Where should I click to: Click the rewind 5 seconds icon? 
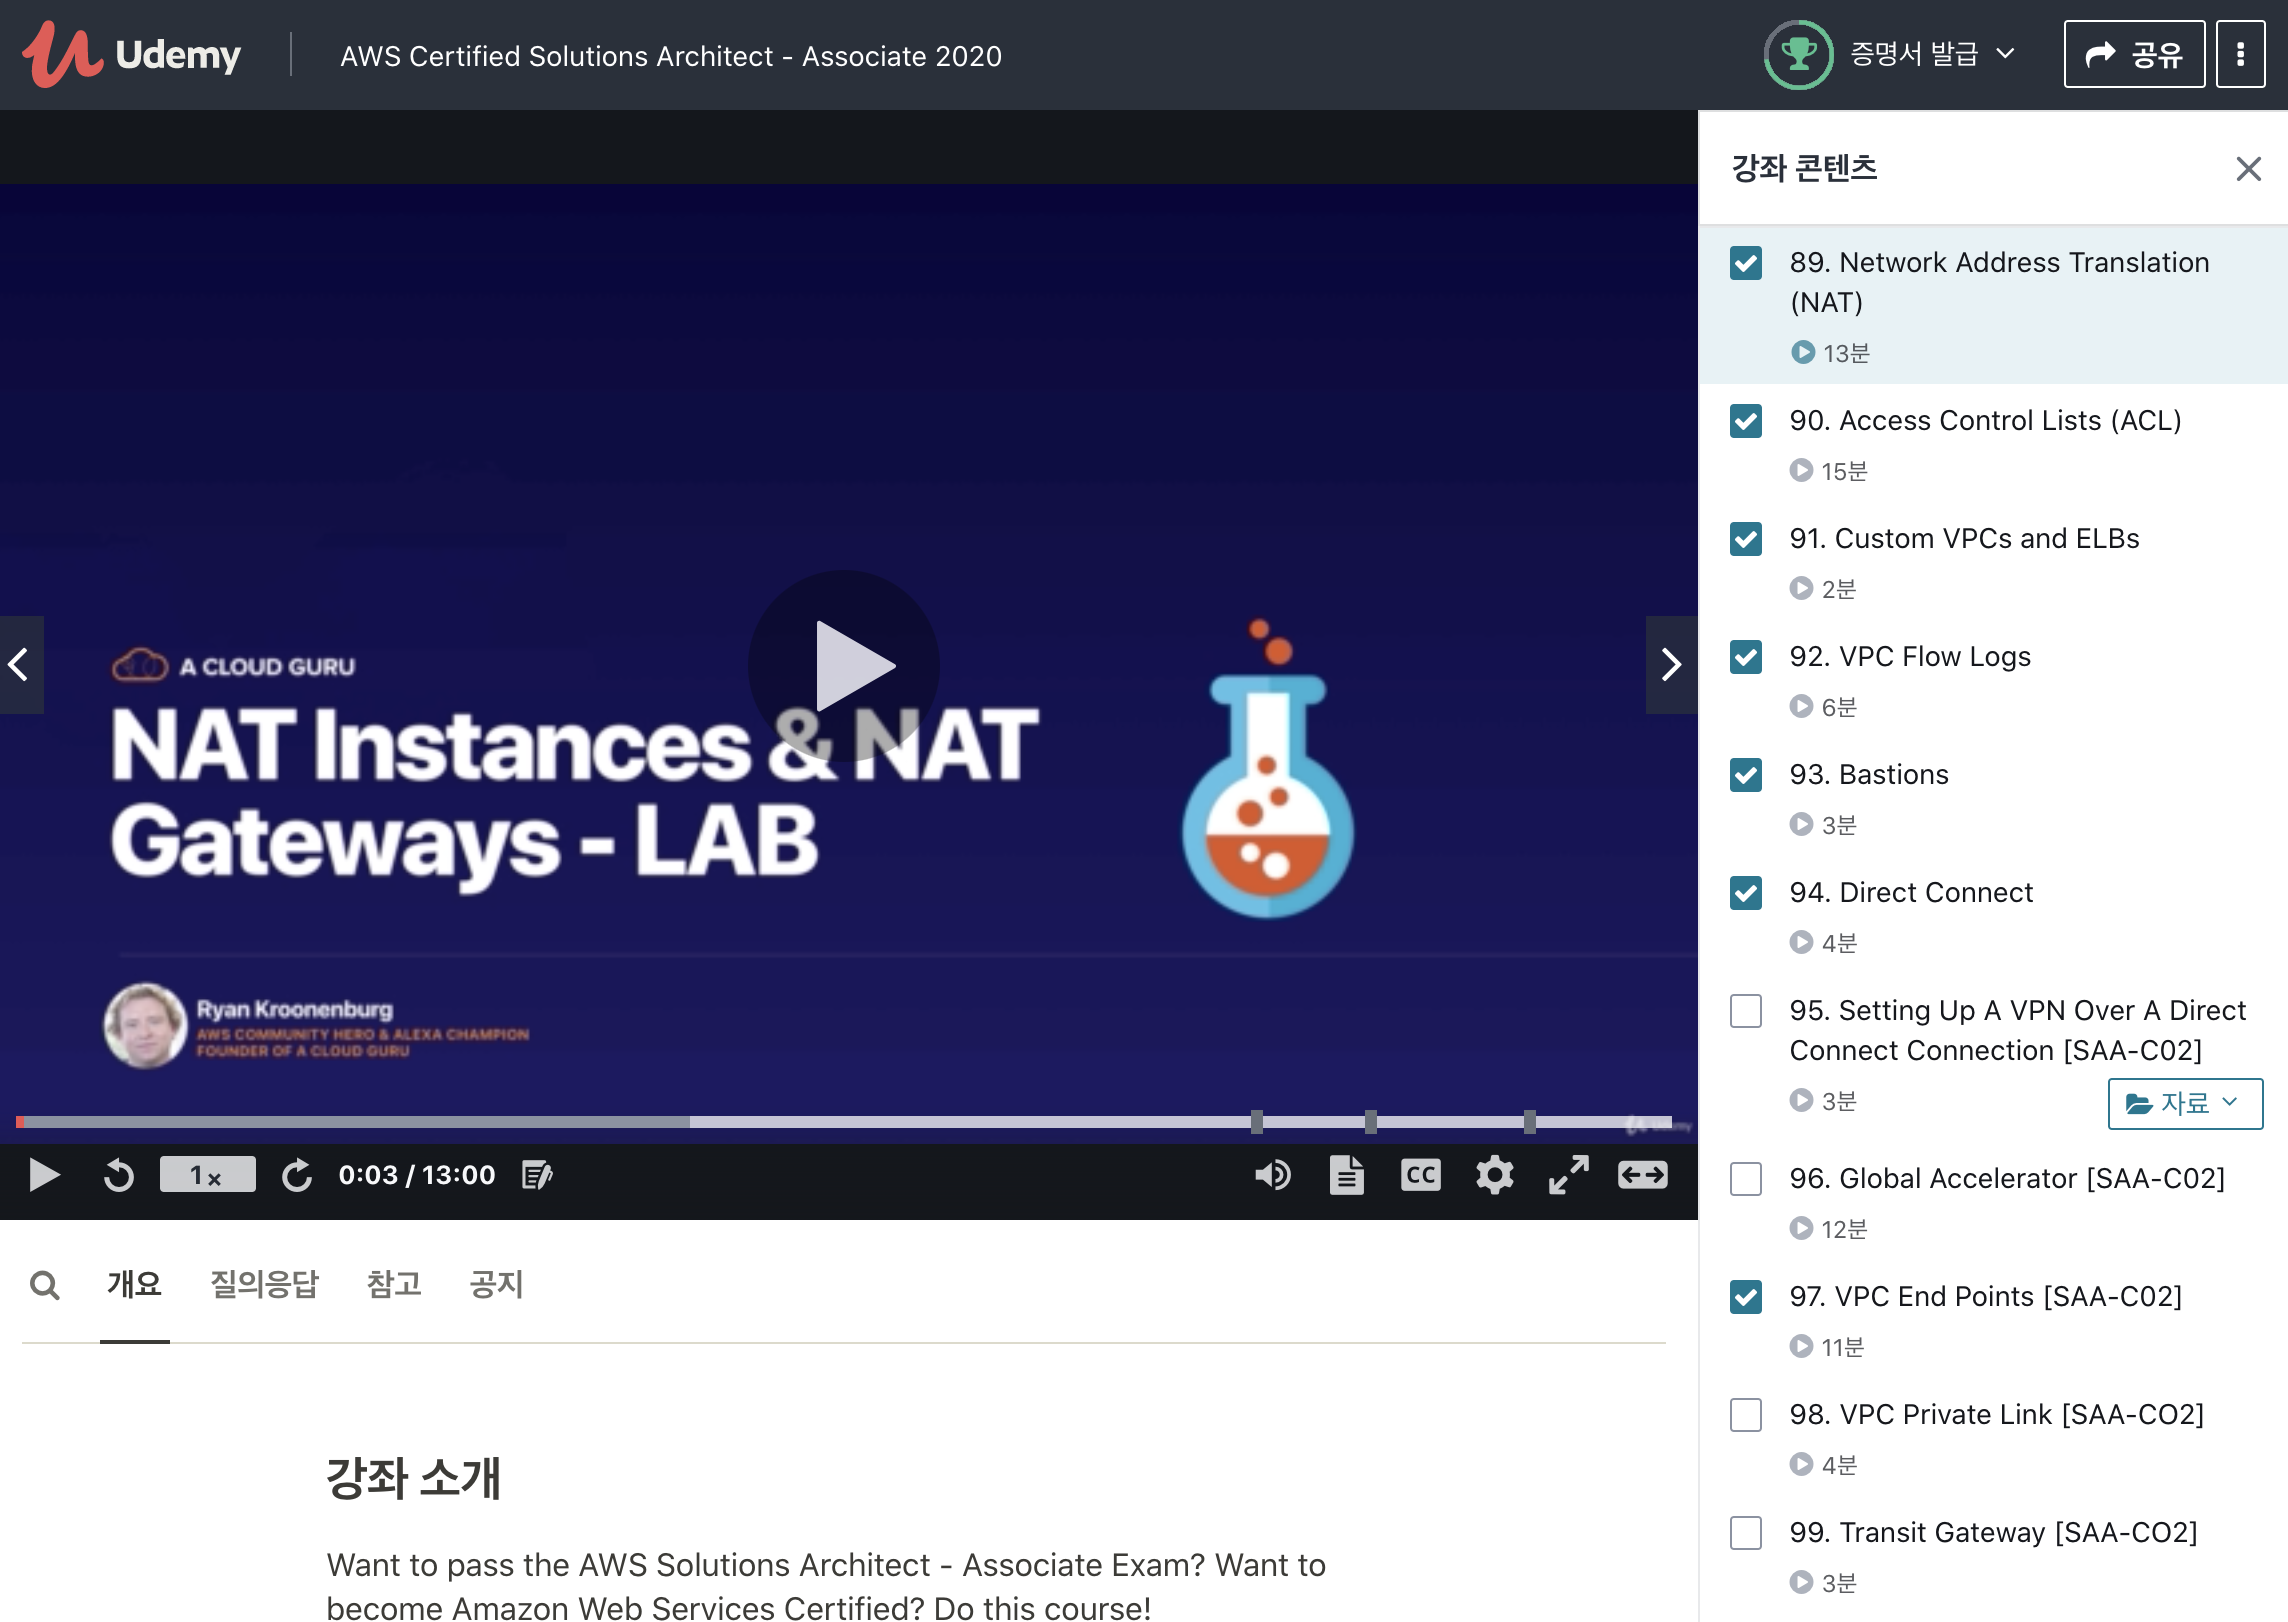[x=119, y=1175]
